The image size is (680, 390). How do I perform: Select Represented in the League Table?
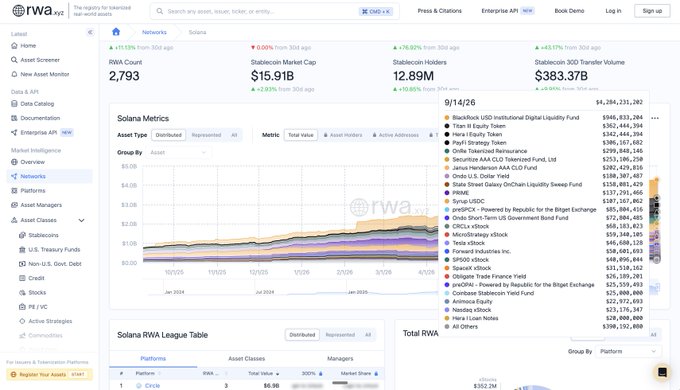[340, 335]
